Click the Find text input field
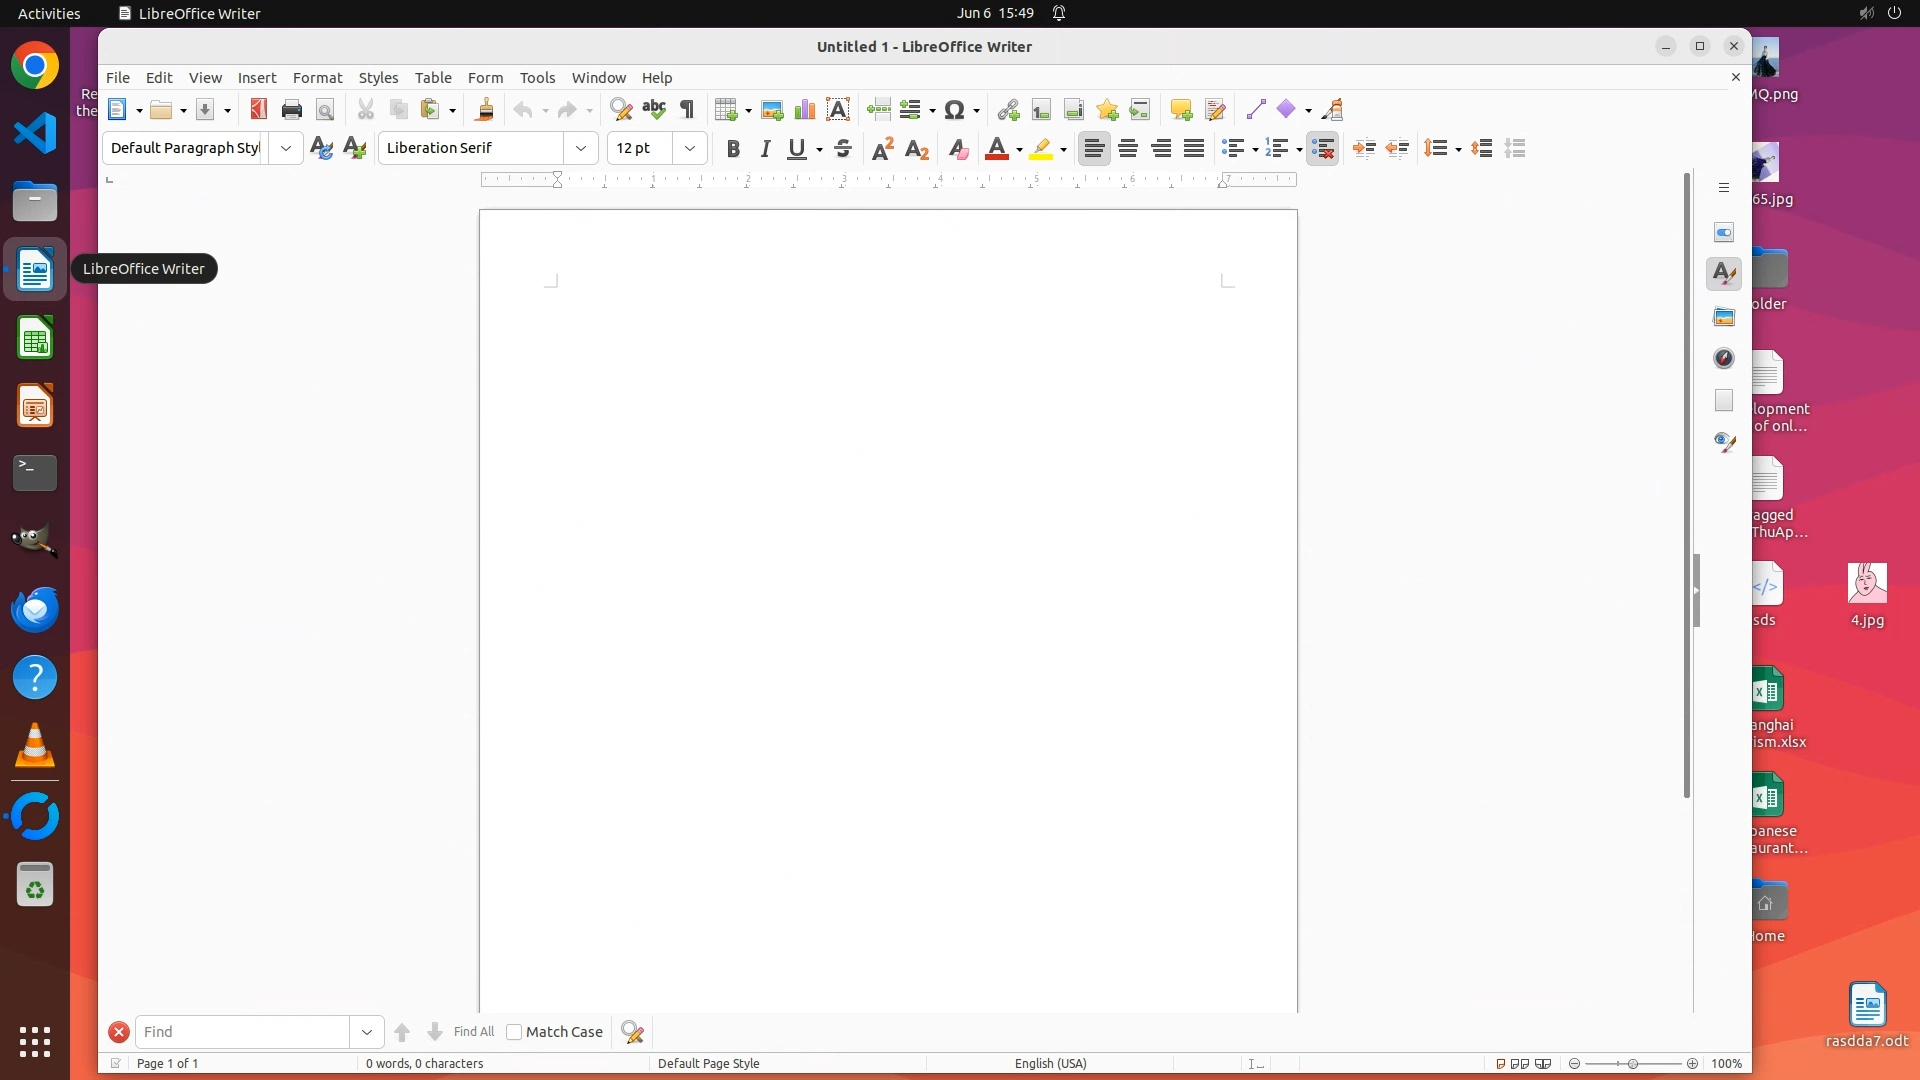Image resolution: width=1920 pixels, height=1080 pixels. point(243,1032)
